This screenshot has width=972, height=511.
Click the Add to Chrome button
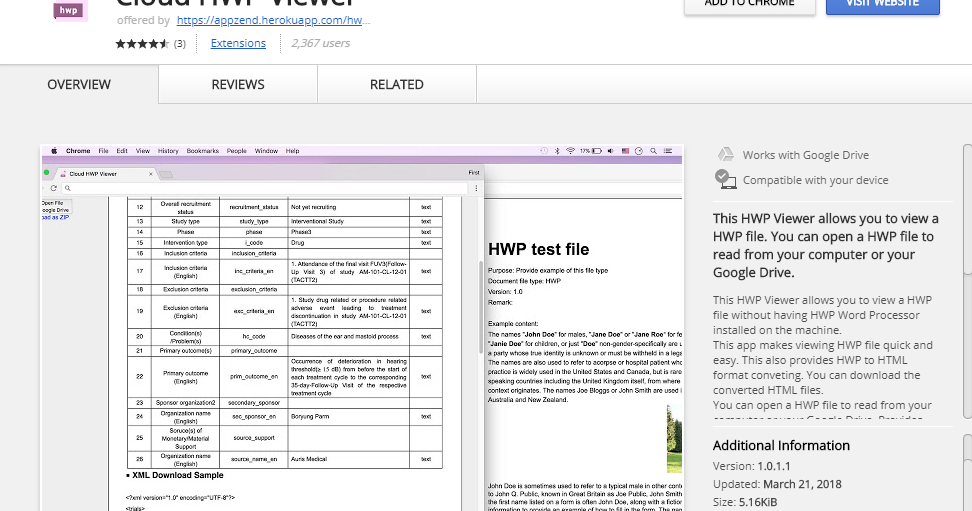749,5
